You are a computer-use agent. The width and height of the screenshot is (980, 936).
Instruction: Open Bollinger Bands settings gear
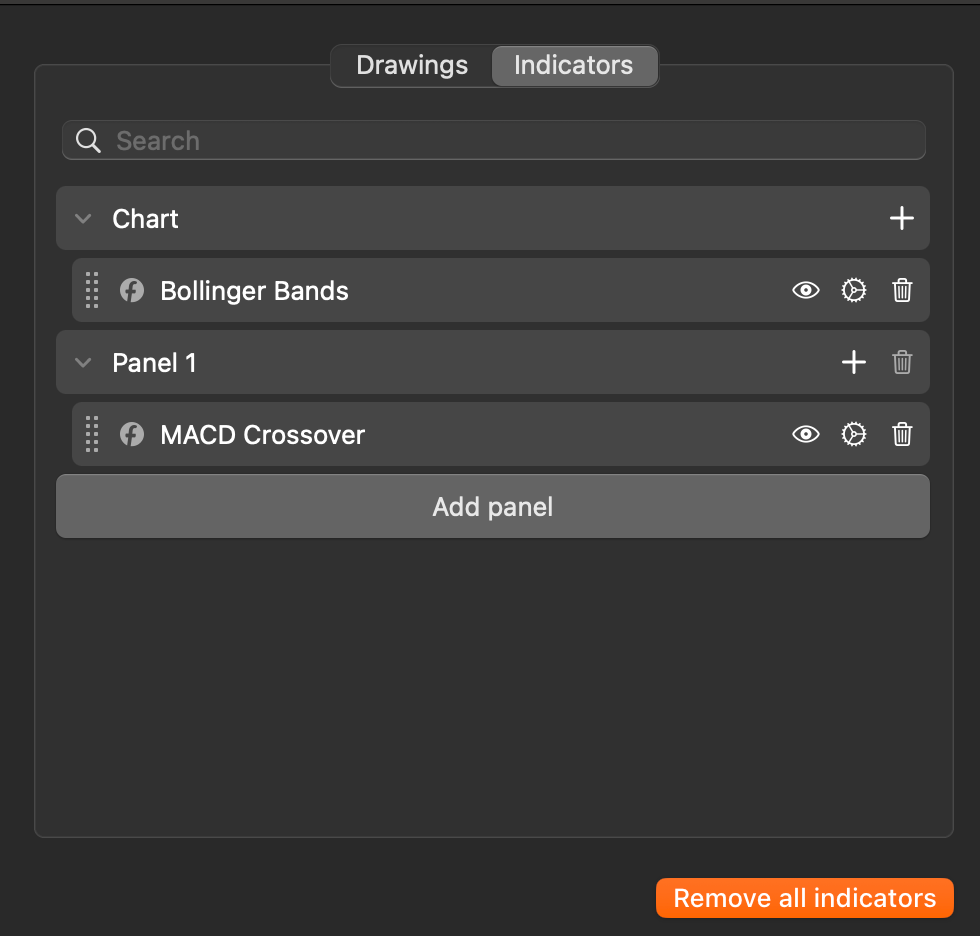click(x=853, y=291)
